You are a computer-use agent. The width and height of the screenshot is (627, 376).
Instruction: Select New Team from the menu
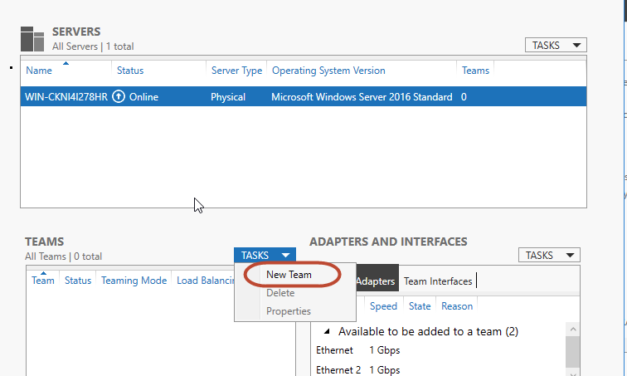click(x=289, y=275)
